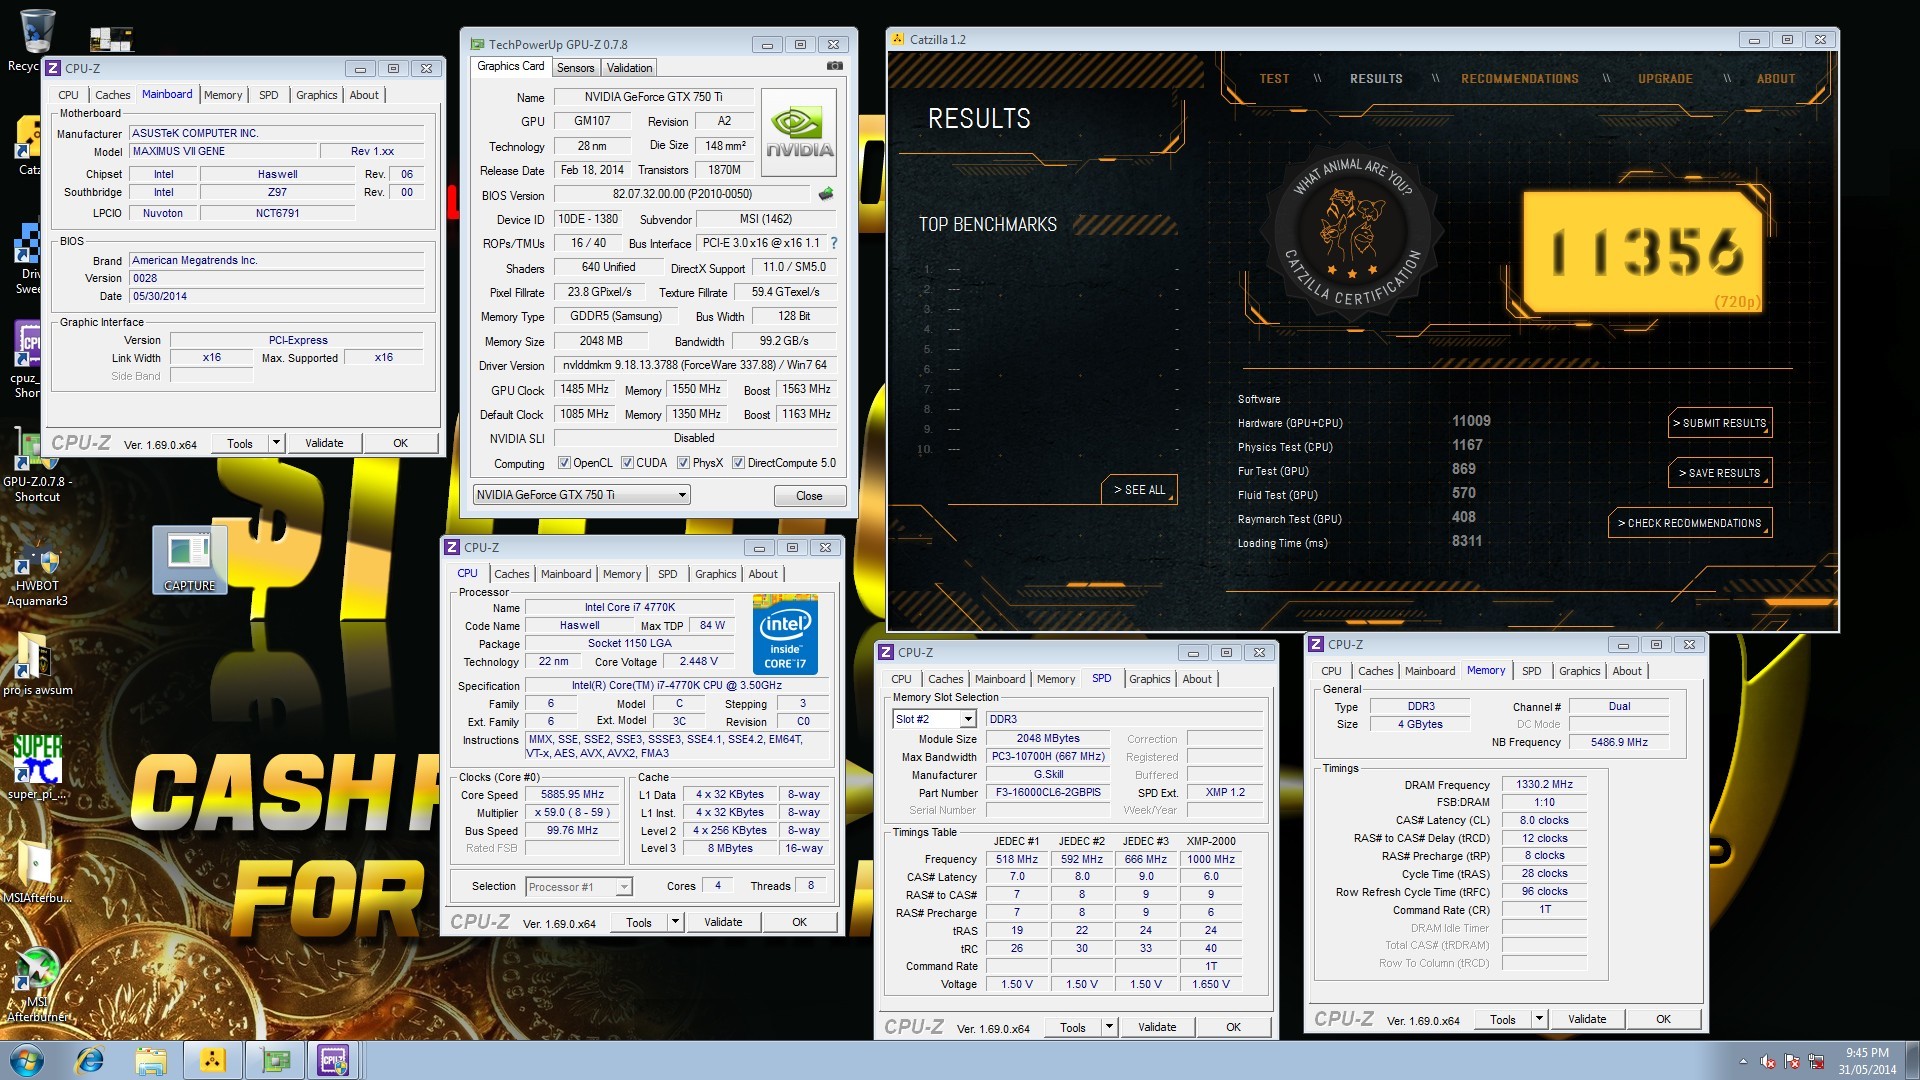The image size is (1920, 1080).
Task: Open the 'pro is awsum' desktop icon
Action: pos(37,663)
